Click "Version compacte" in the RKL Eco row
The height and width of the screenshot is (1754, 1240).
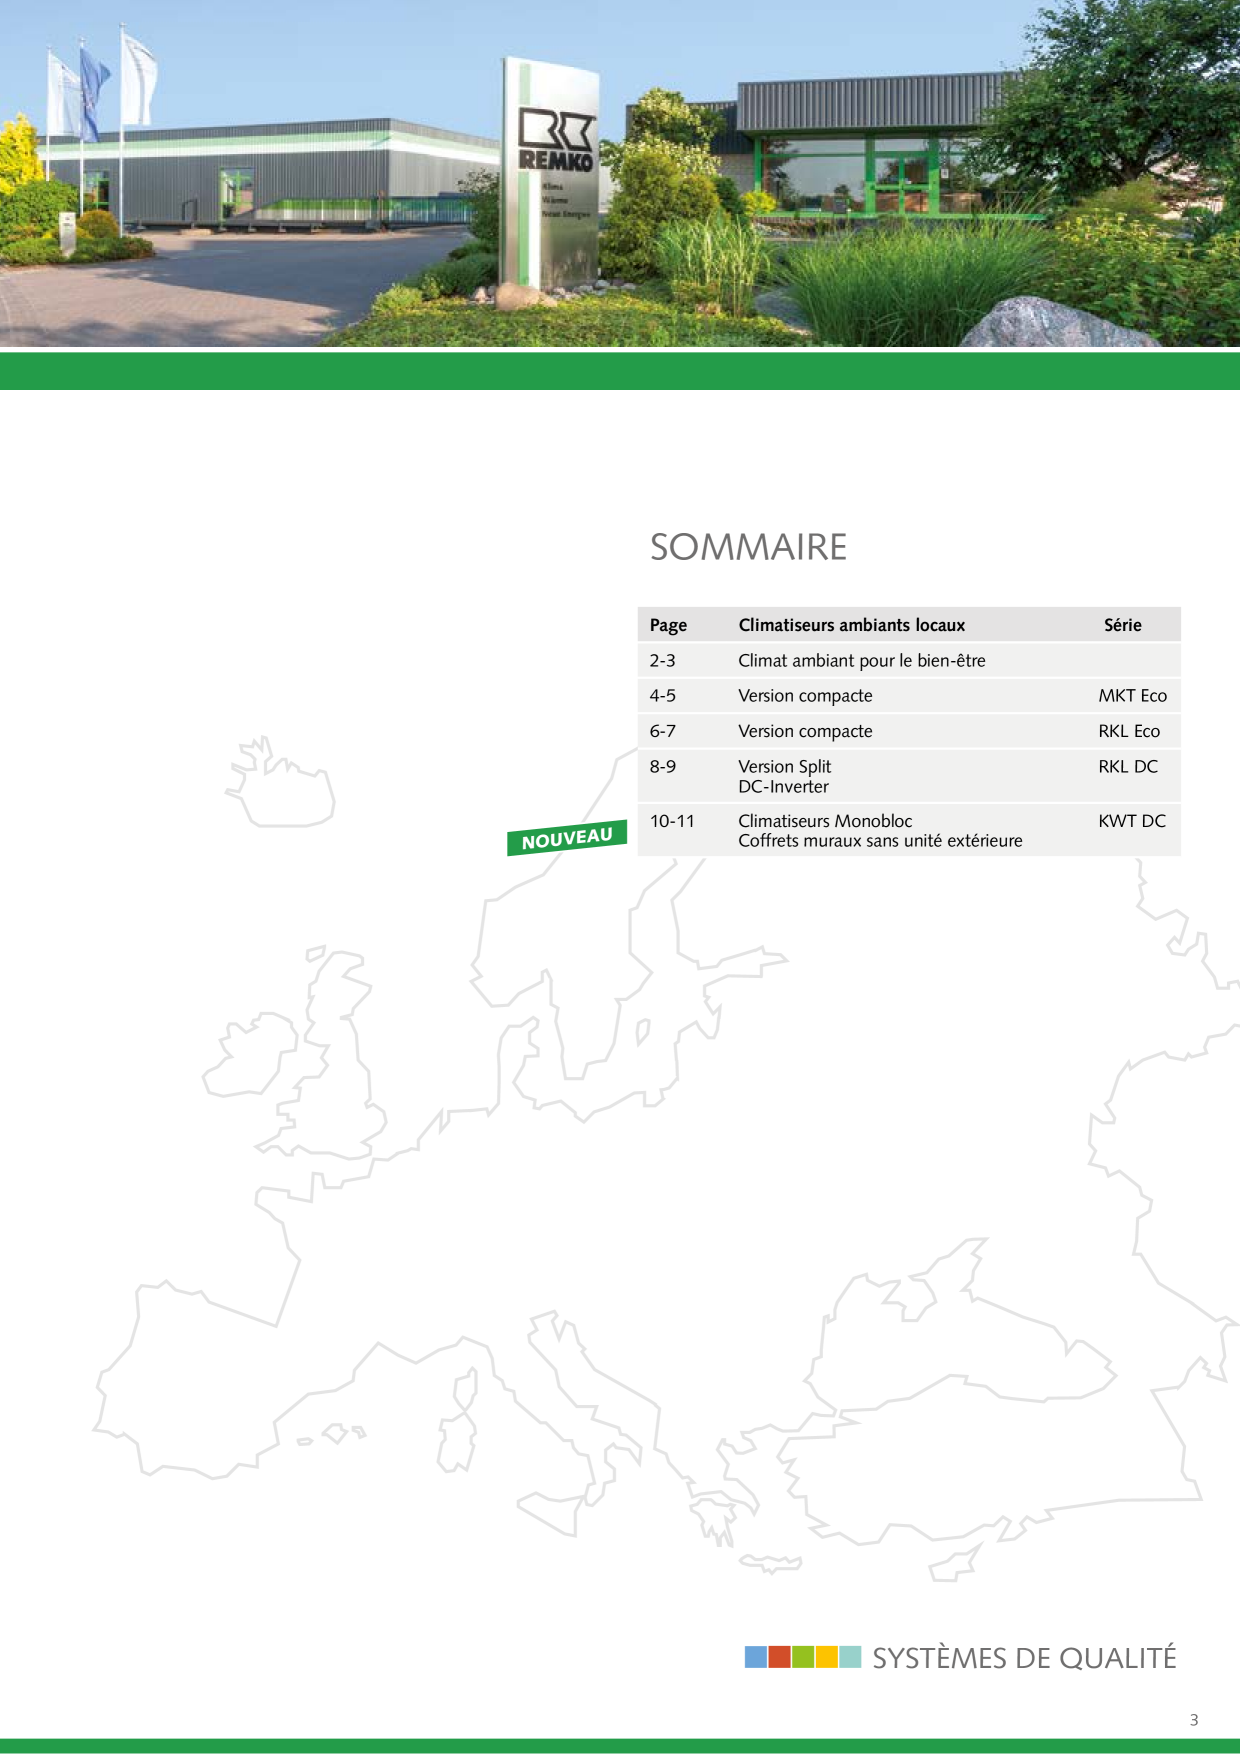[x=805, y=732]
